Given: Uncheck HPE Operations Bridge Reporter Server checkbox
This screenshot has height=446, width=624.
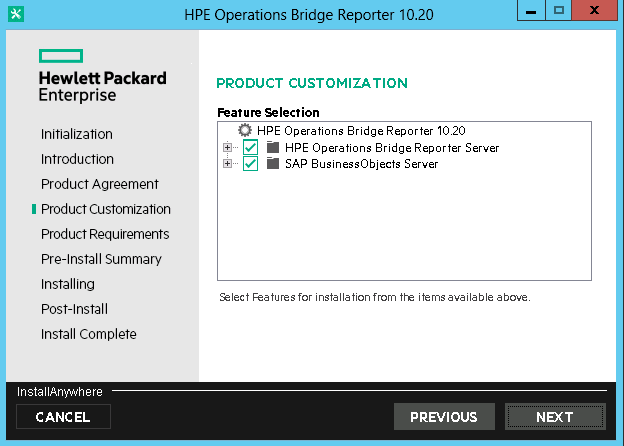Looking at the screenshot, I should pyautogui.click(x=250, y=147).
